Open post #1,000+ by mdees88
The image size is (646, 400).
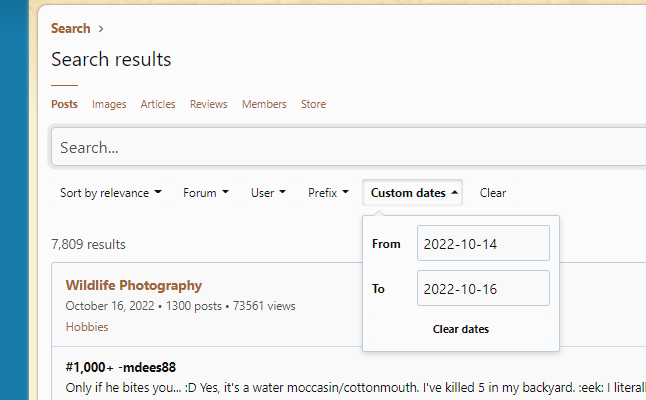(x=120, y=367)
